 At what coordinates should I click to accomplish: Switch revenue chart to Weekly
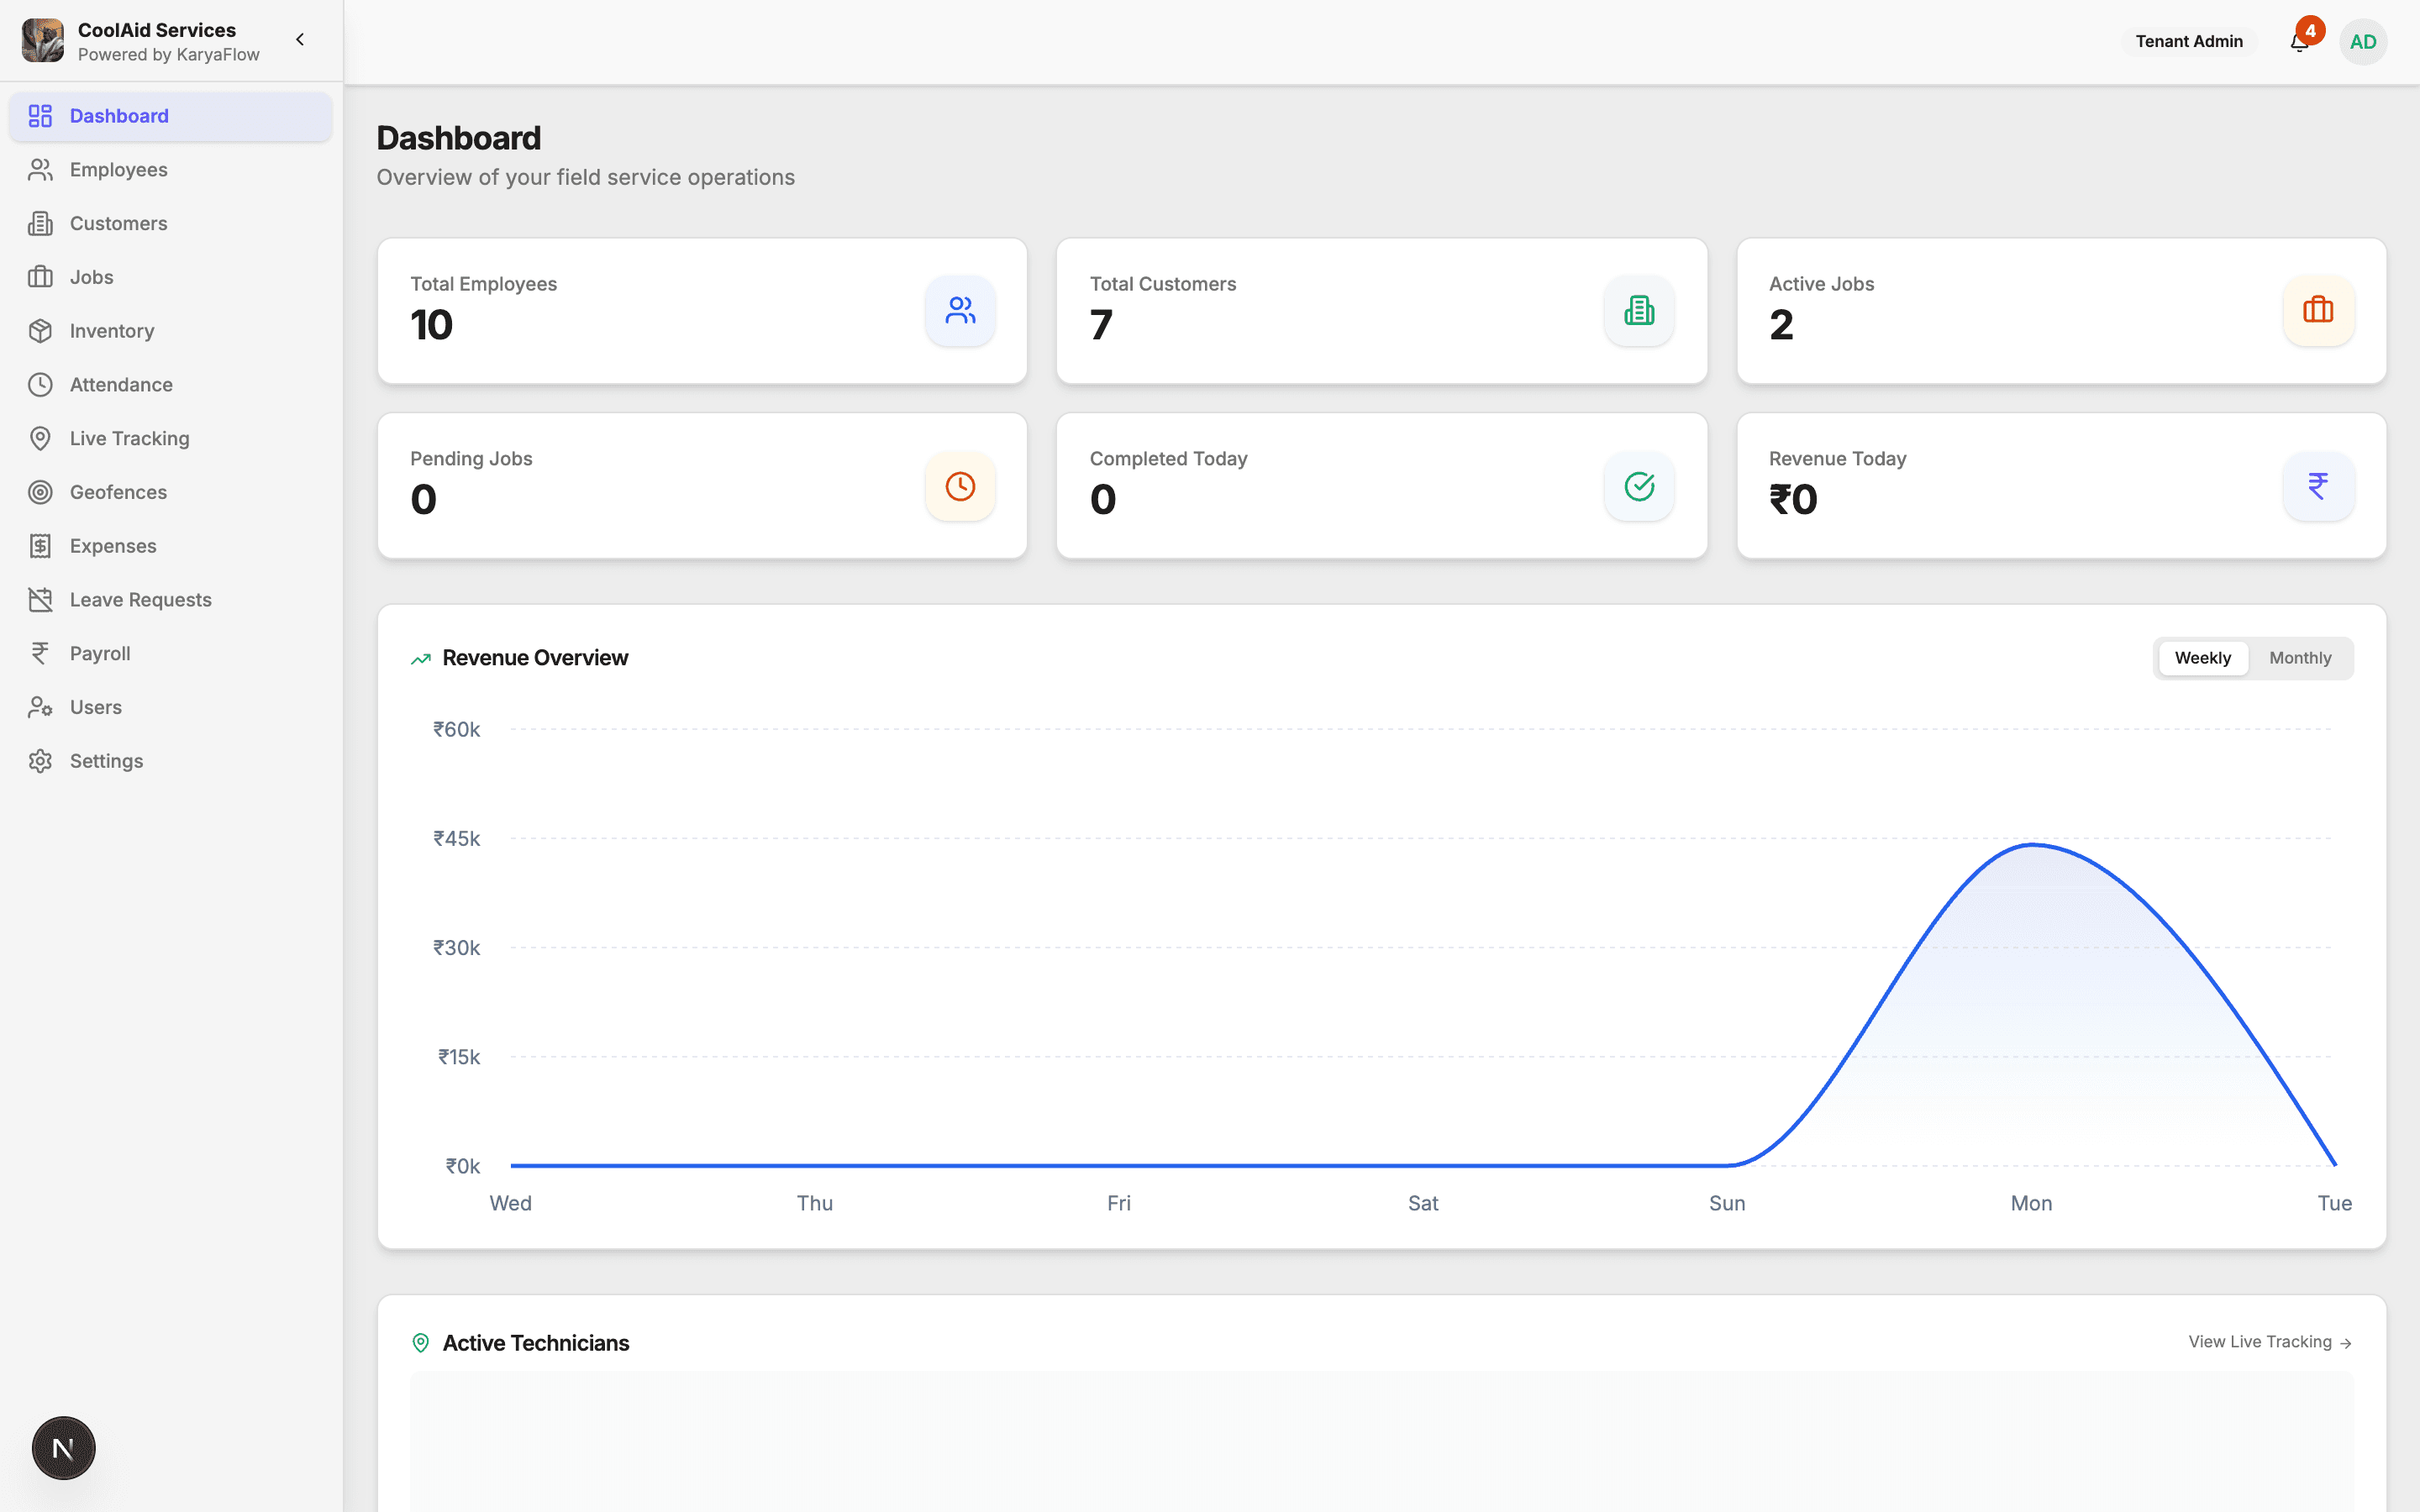coord(2203,658)
